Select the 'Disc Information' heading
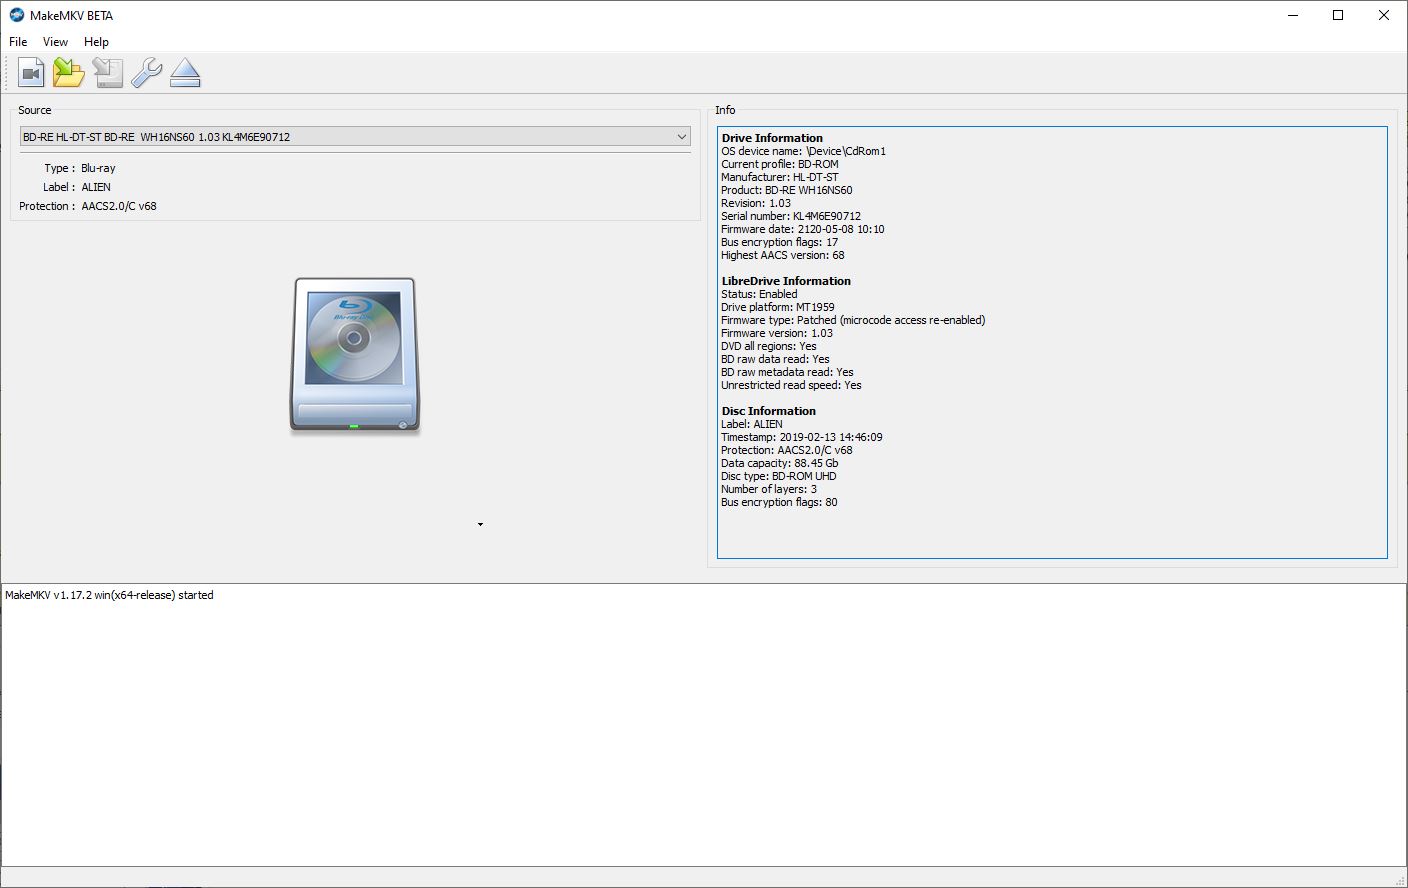 768,411
